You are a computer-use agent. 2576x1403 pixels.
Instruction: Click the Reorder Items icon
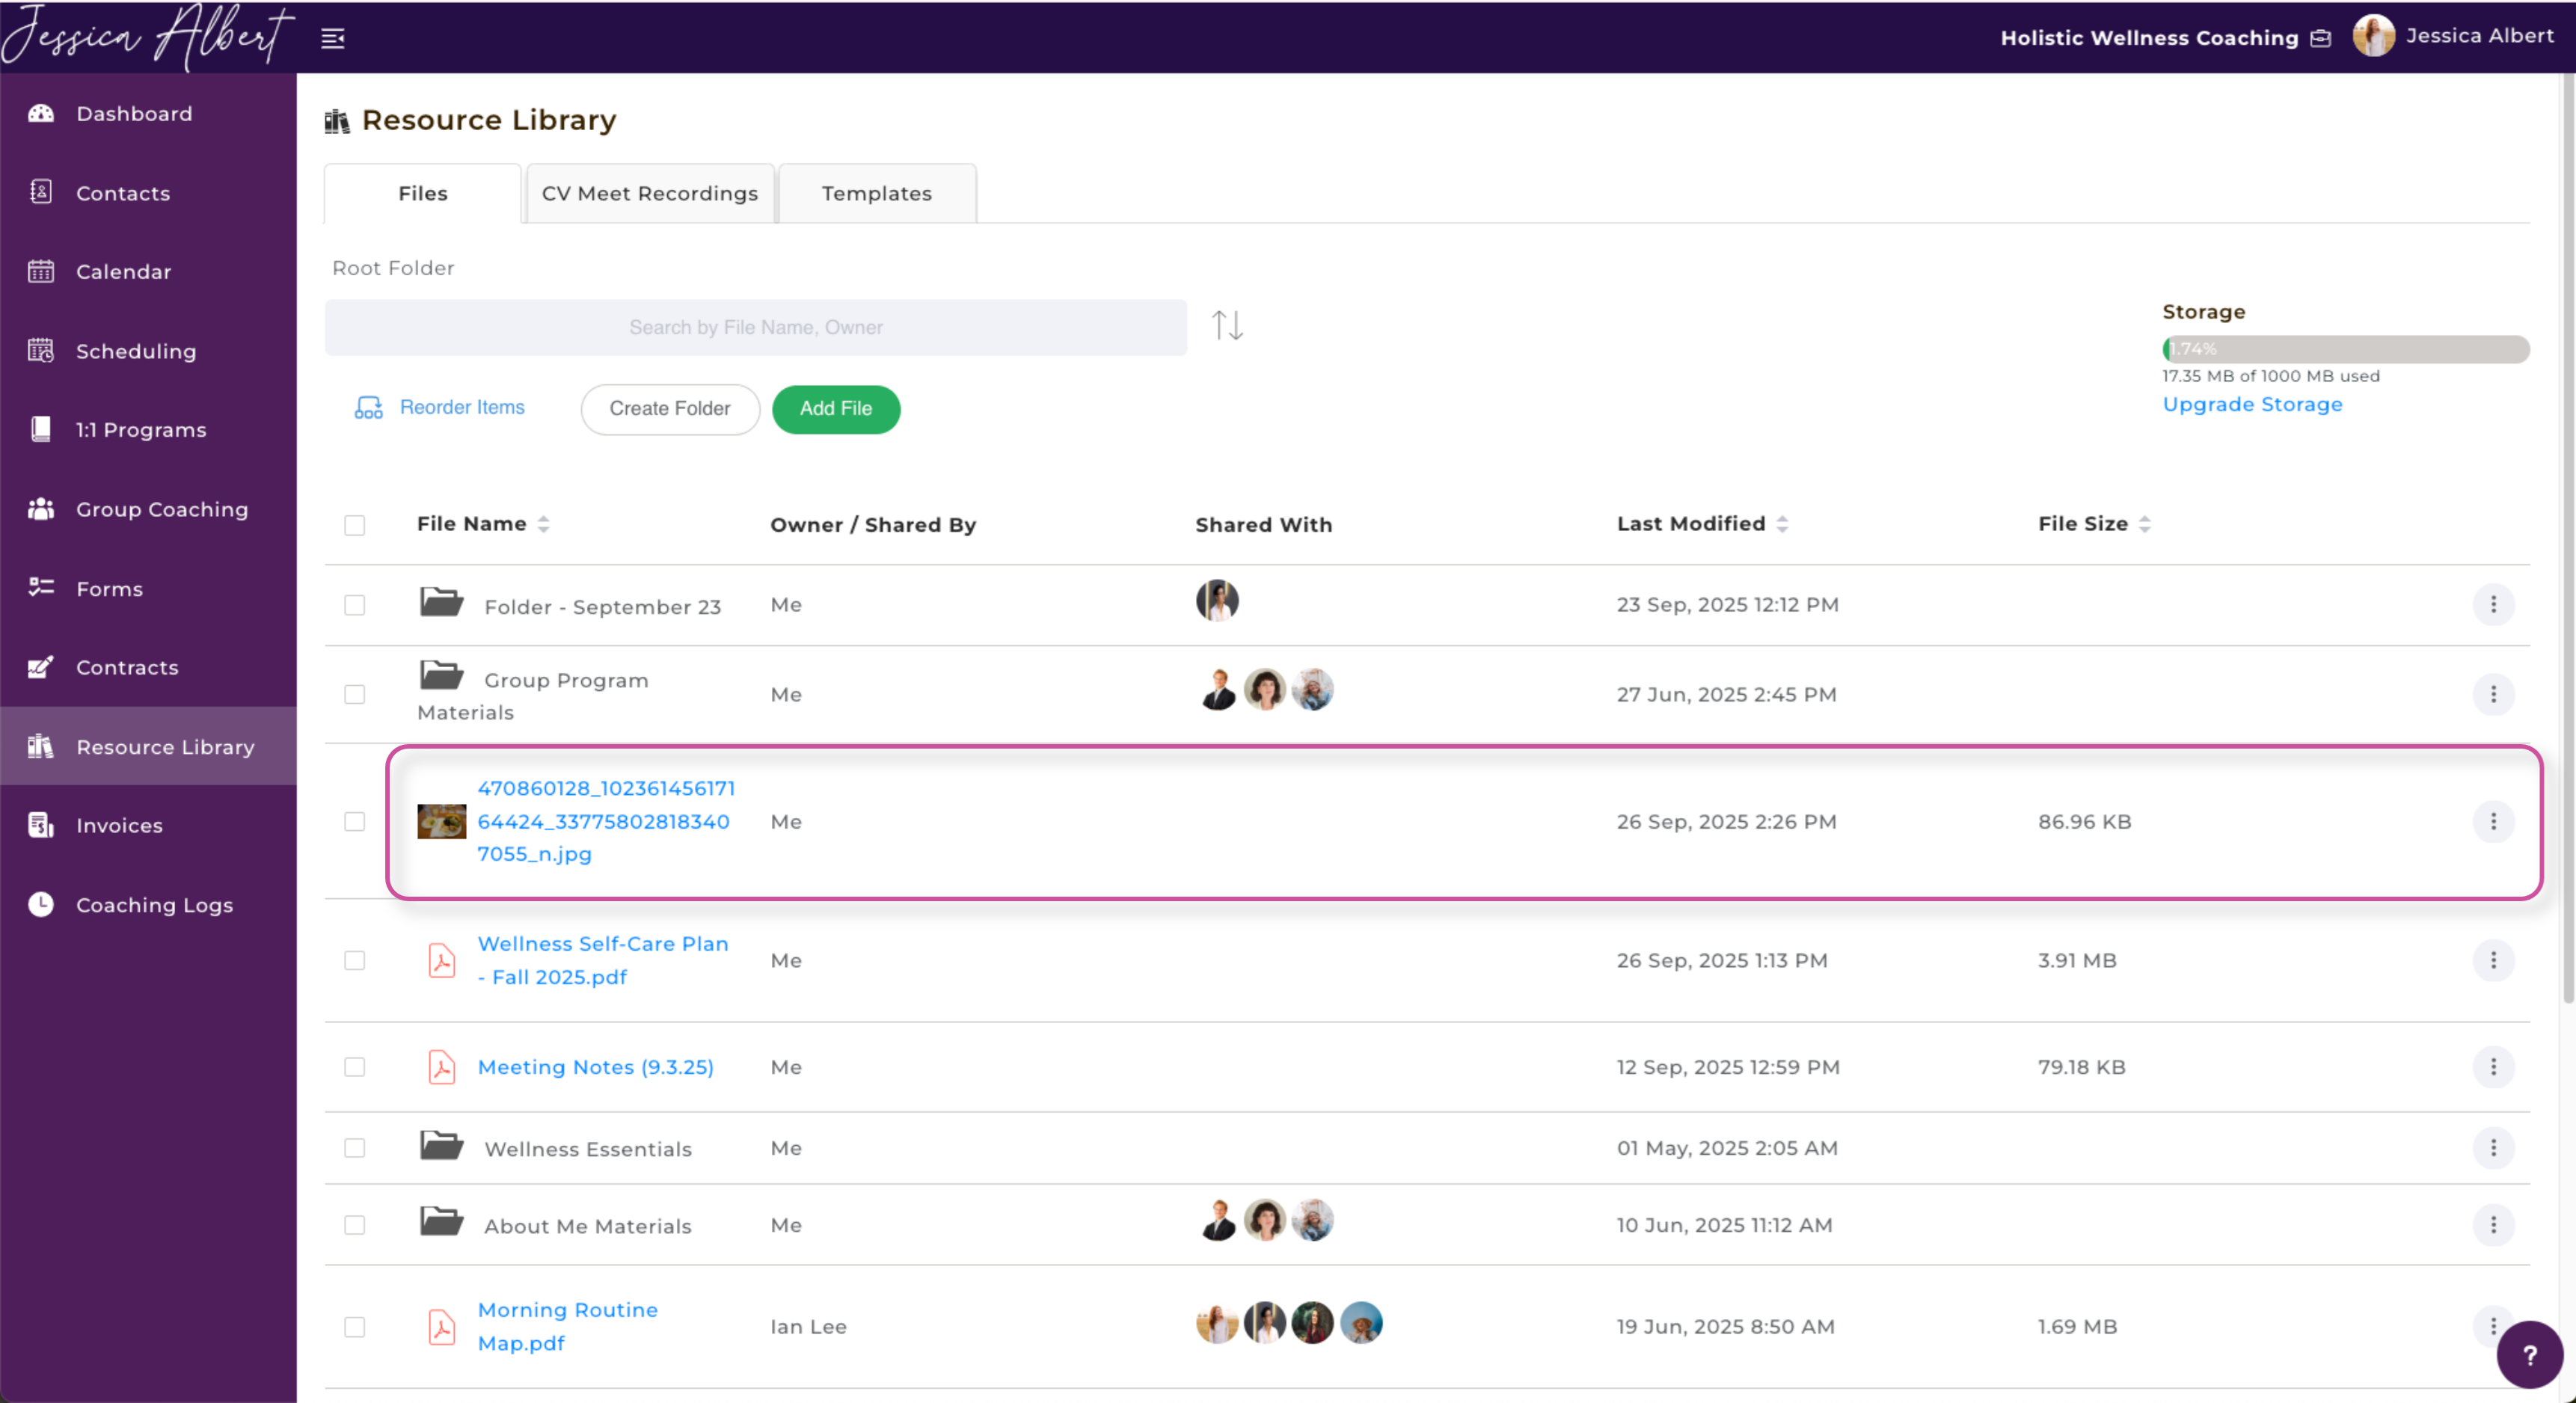[x=368, y=408]
